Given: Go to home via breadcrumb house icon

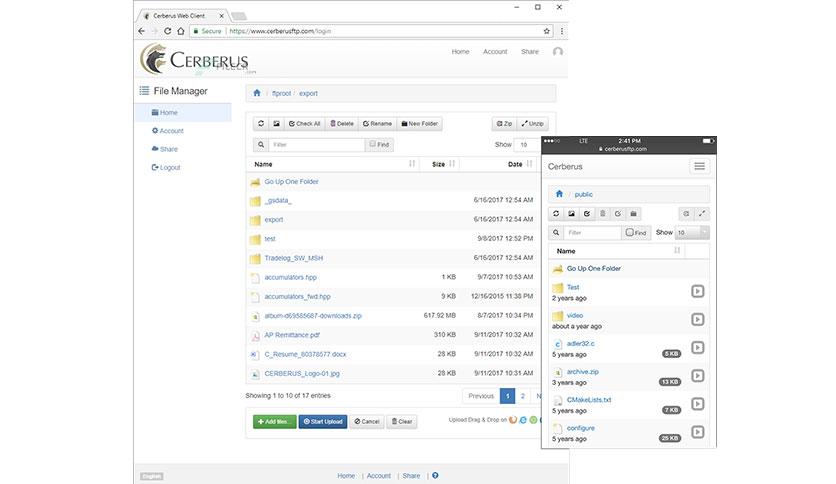Looking at the screenshot, I should point(257,93).
